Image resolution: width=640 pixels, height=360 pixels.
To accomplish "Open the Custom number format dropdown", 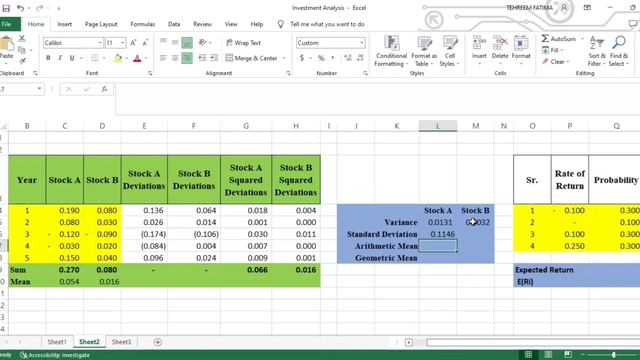I will [x=362, y=43].
